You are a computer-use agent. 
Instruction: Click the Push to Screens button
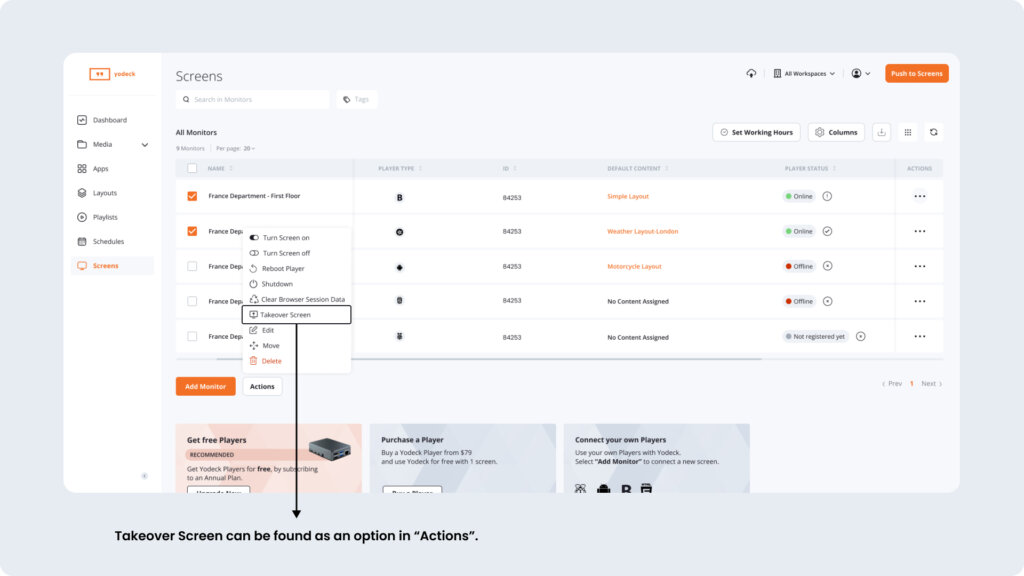click(916, 74)
